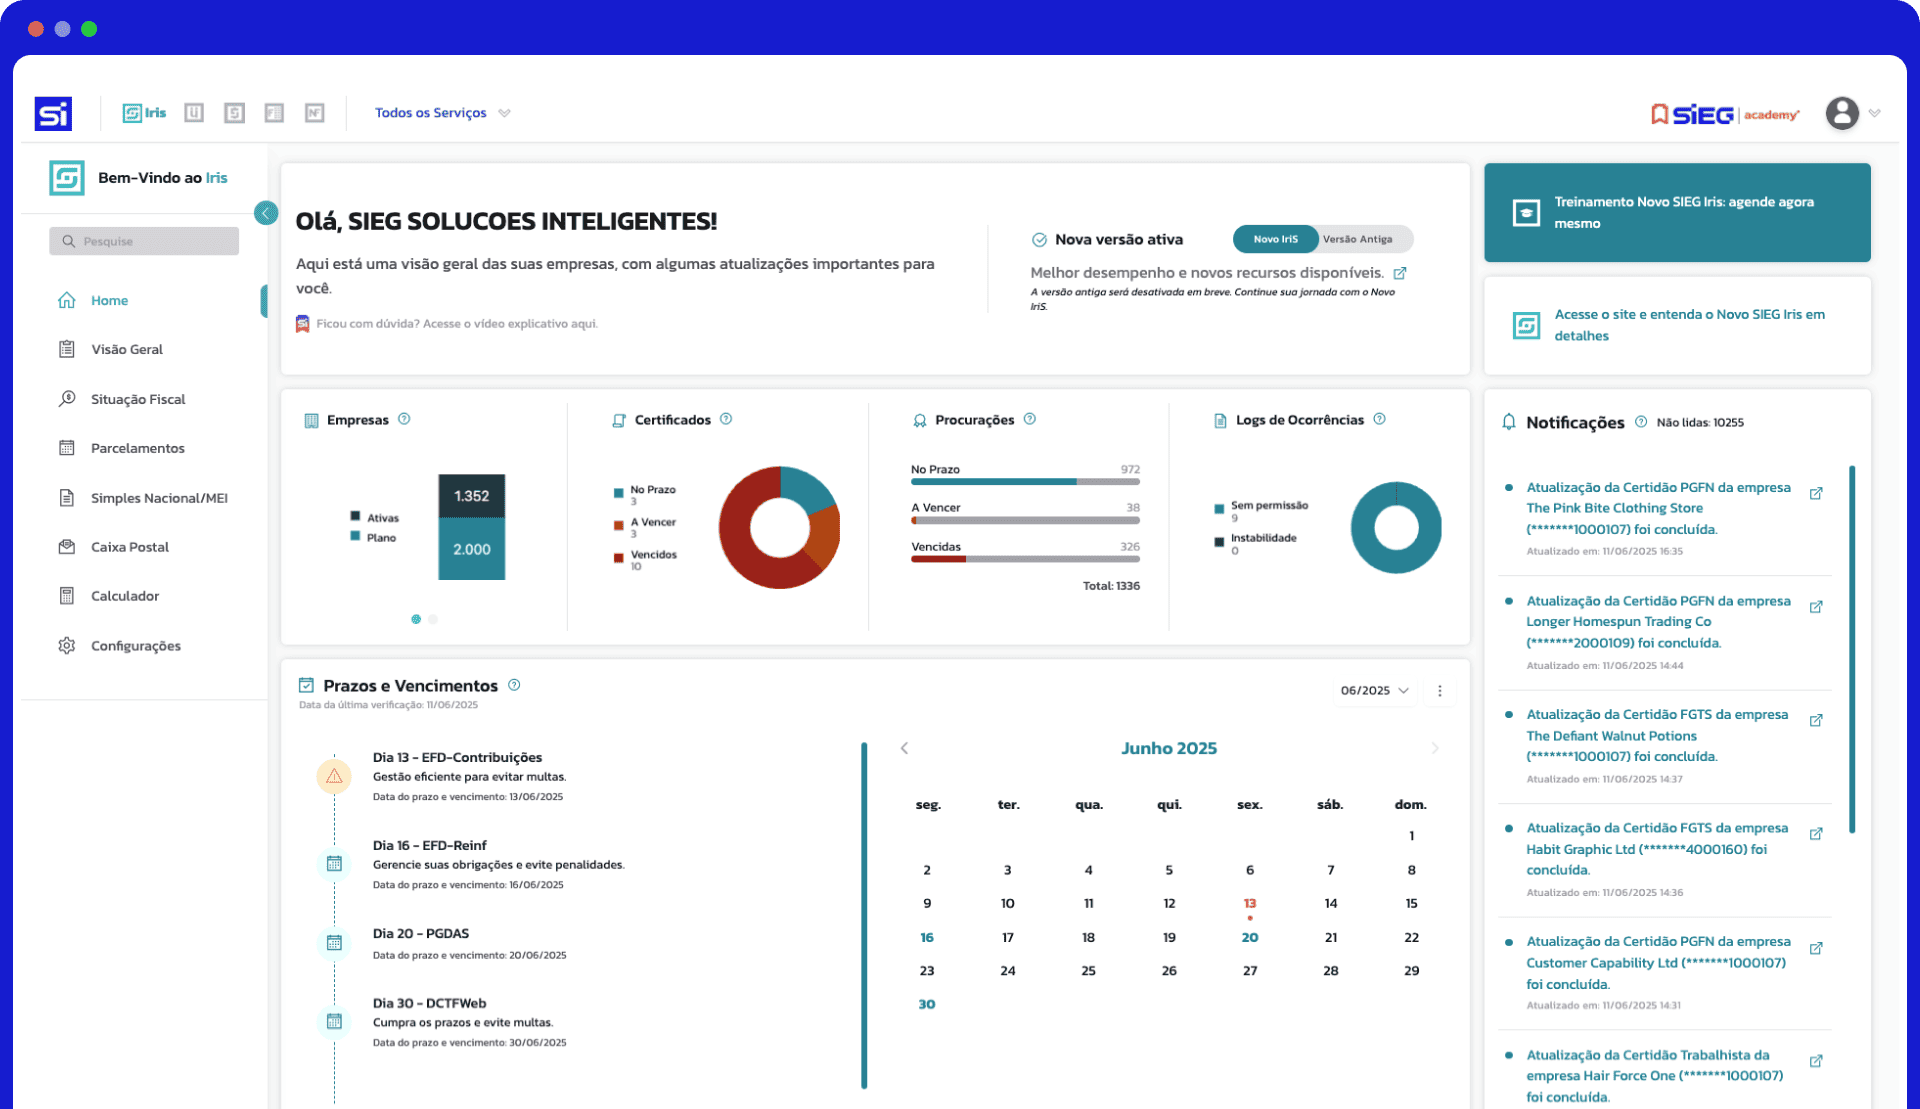
Task: Click the help icon next to Empresas
Action: pos(404,419)
